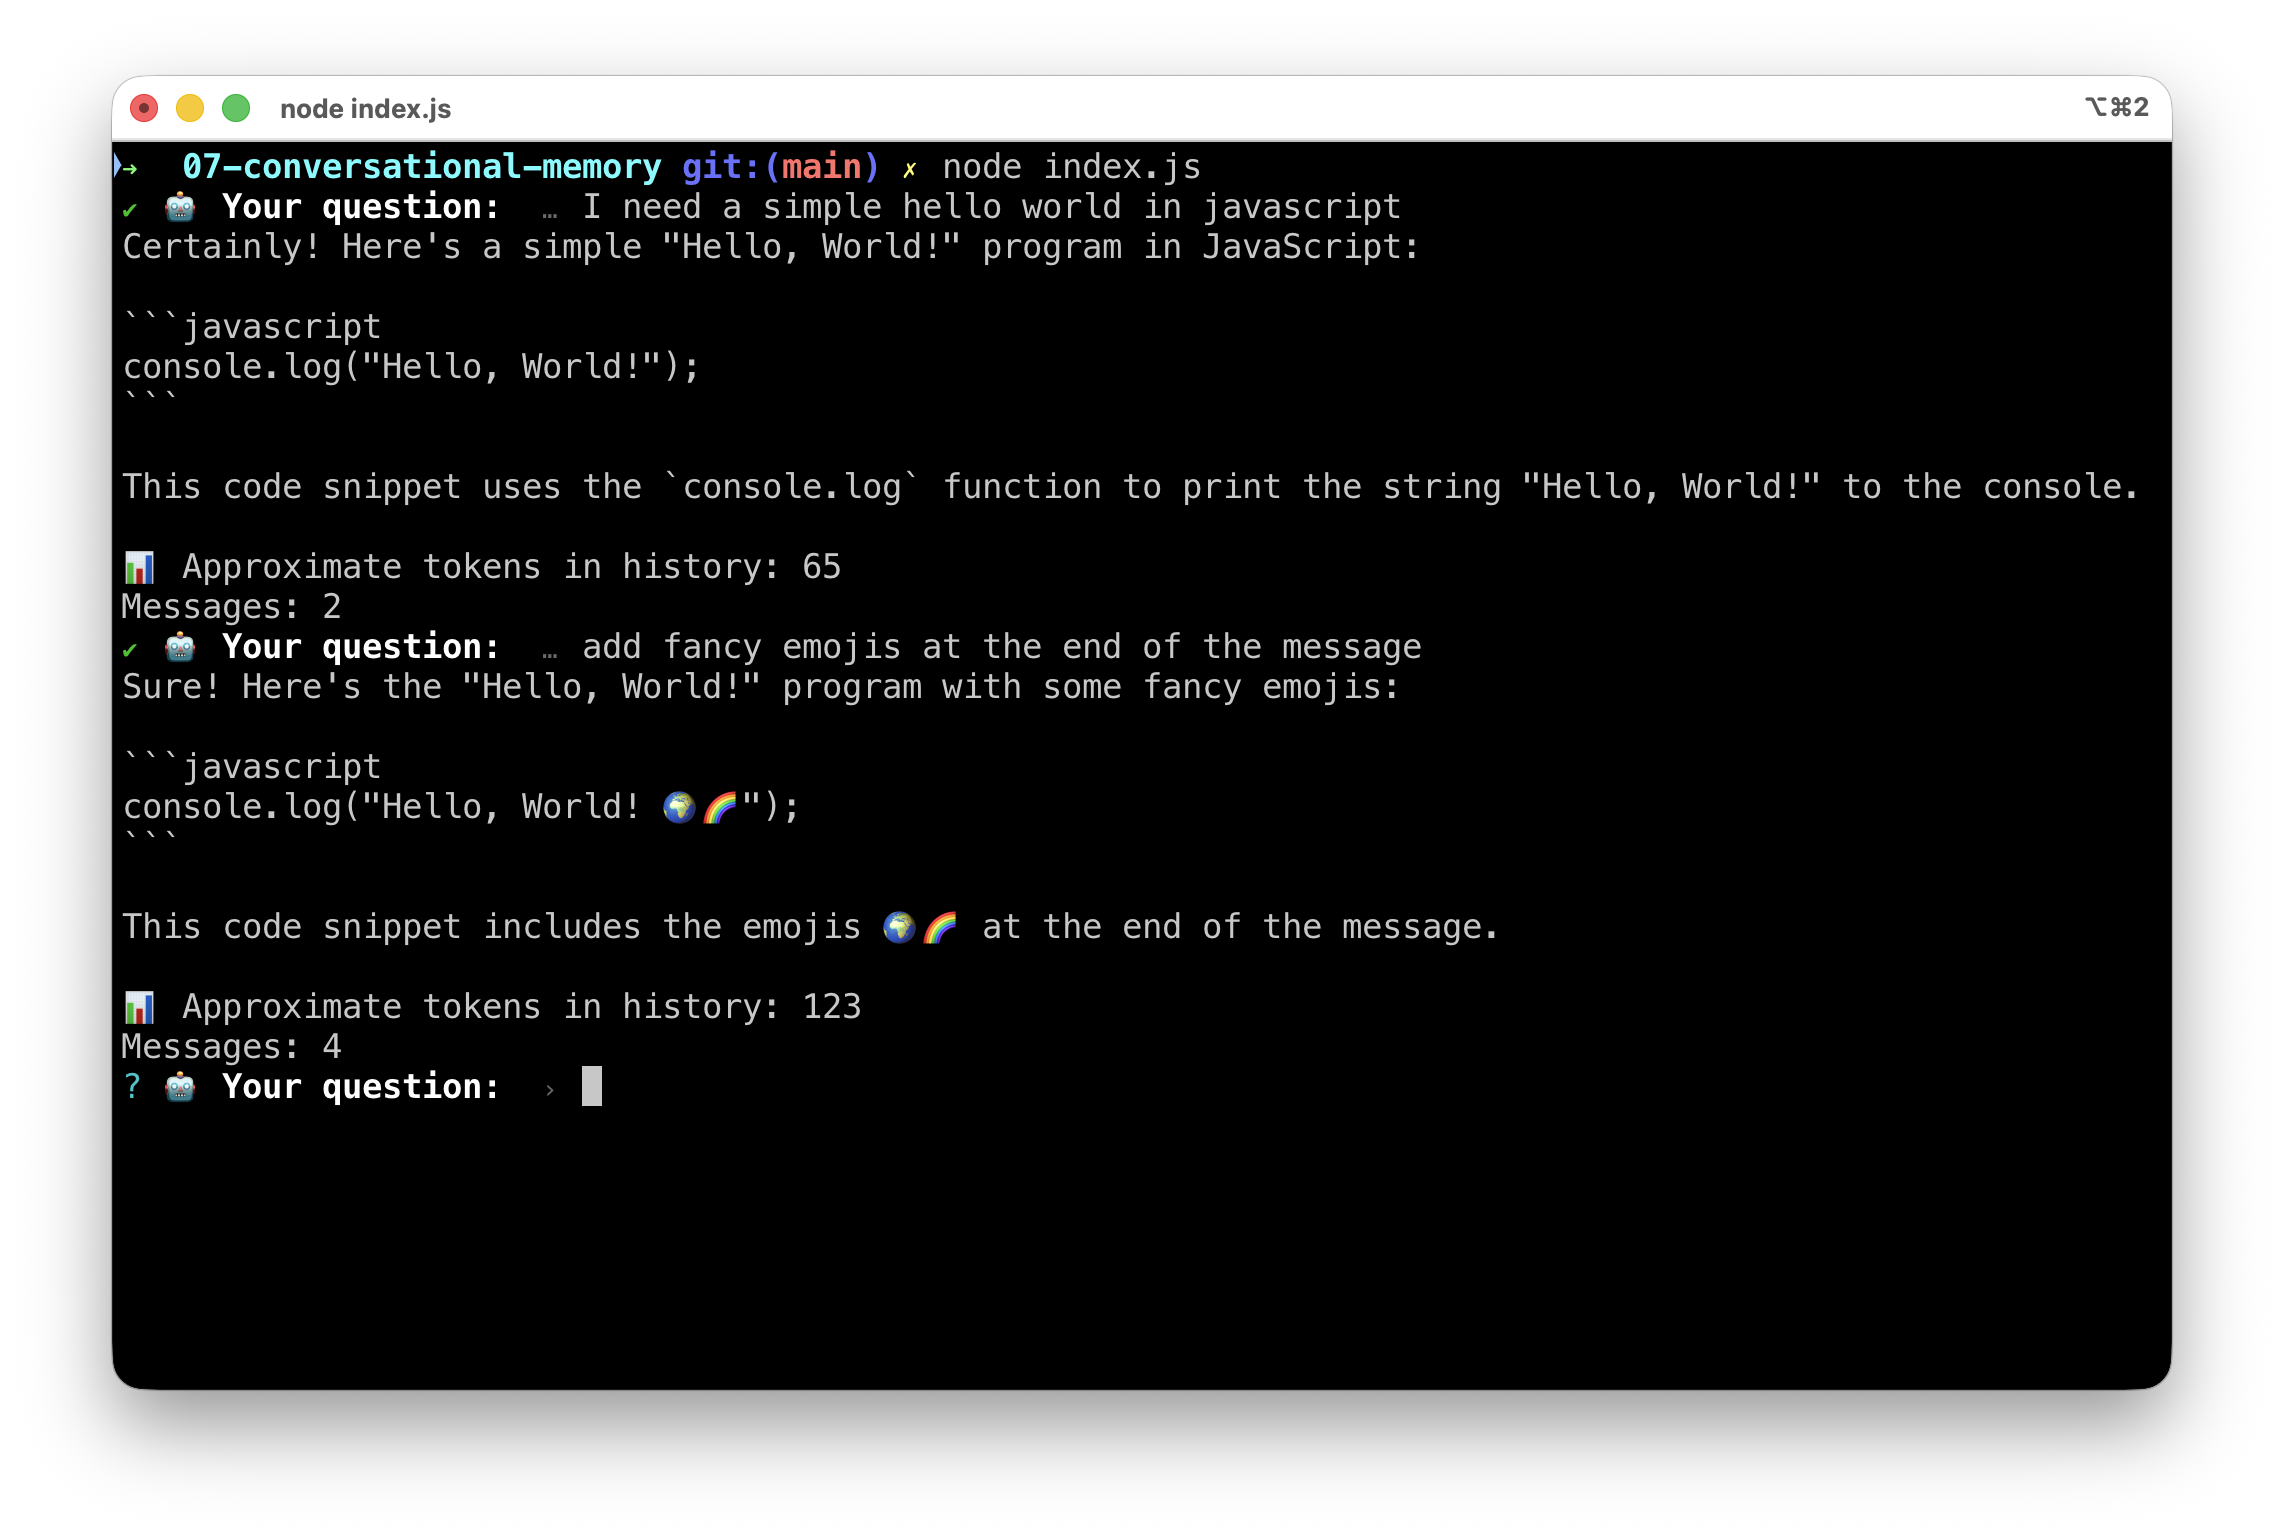This screenshot has width=2284, height=1538.
Task: Click the blinking cursor input block
Action: (591, 1086)
